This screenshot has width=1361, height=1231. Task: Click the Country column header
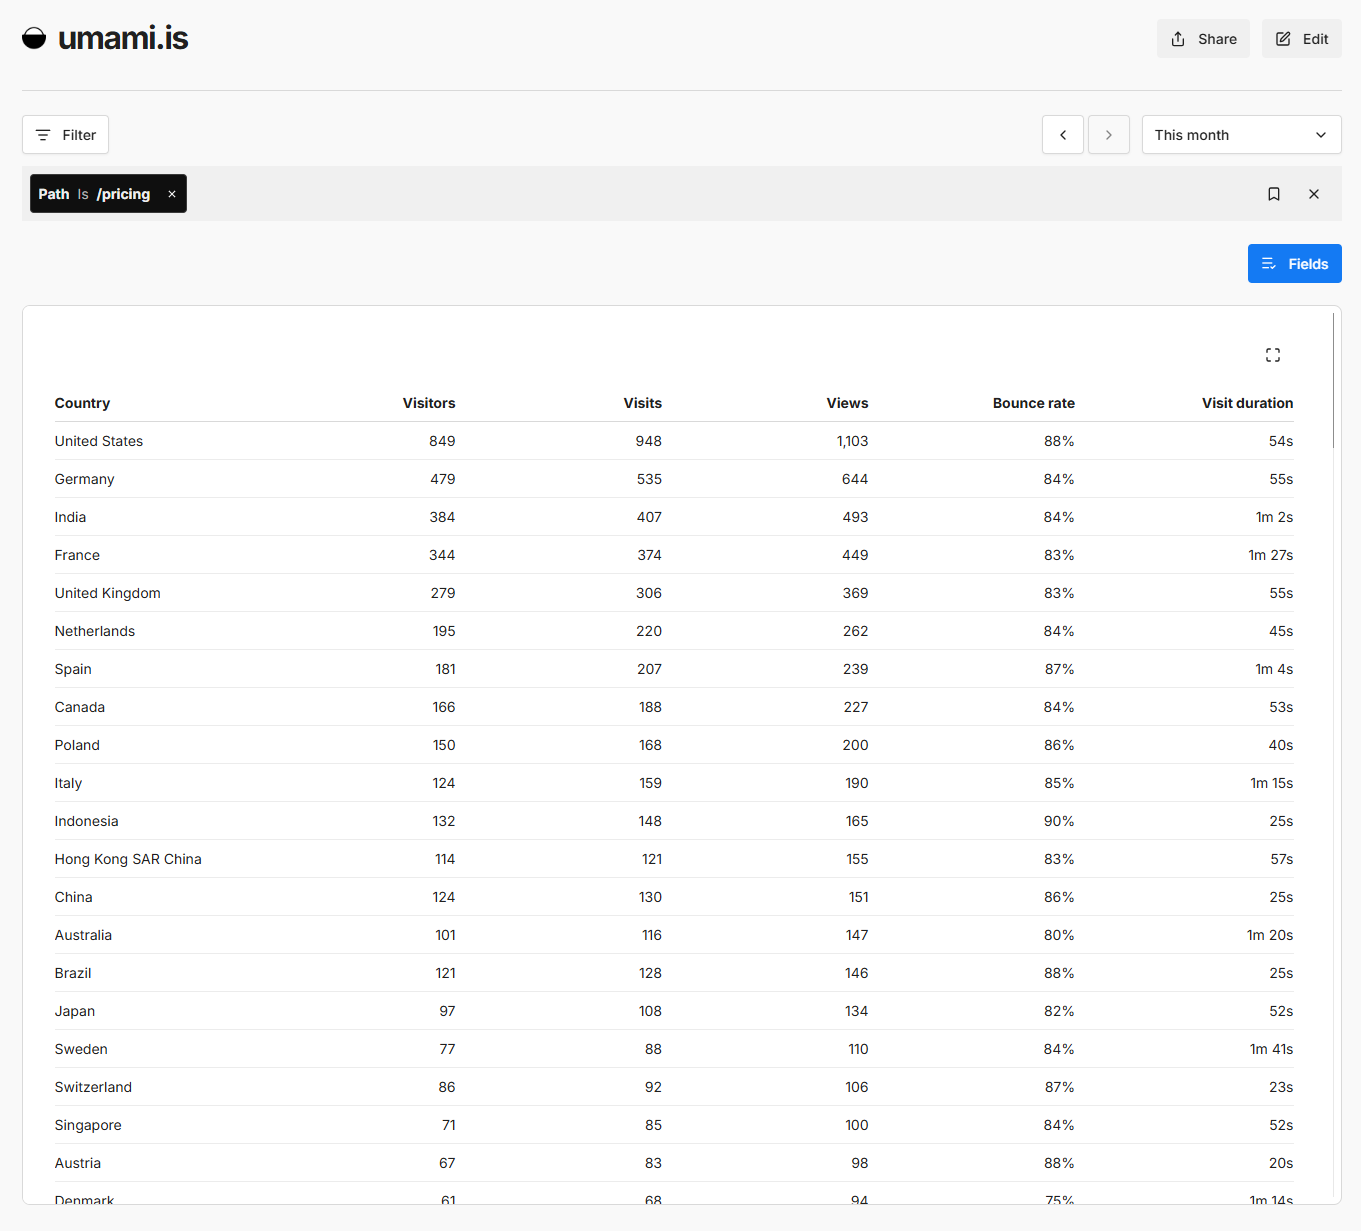point(82,403)
